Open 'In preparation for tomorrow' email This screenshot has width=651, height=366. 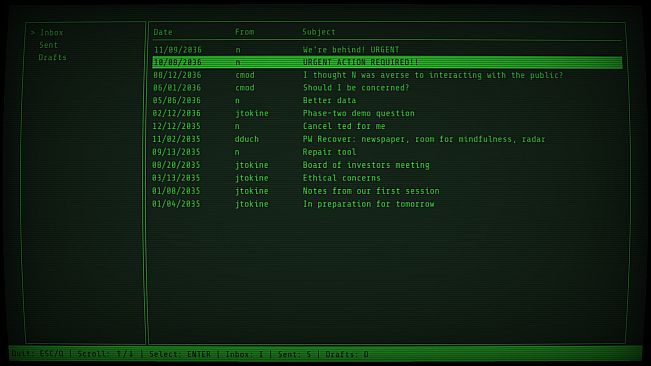[x=387, y=204]
